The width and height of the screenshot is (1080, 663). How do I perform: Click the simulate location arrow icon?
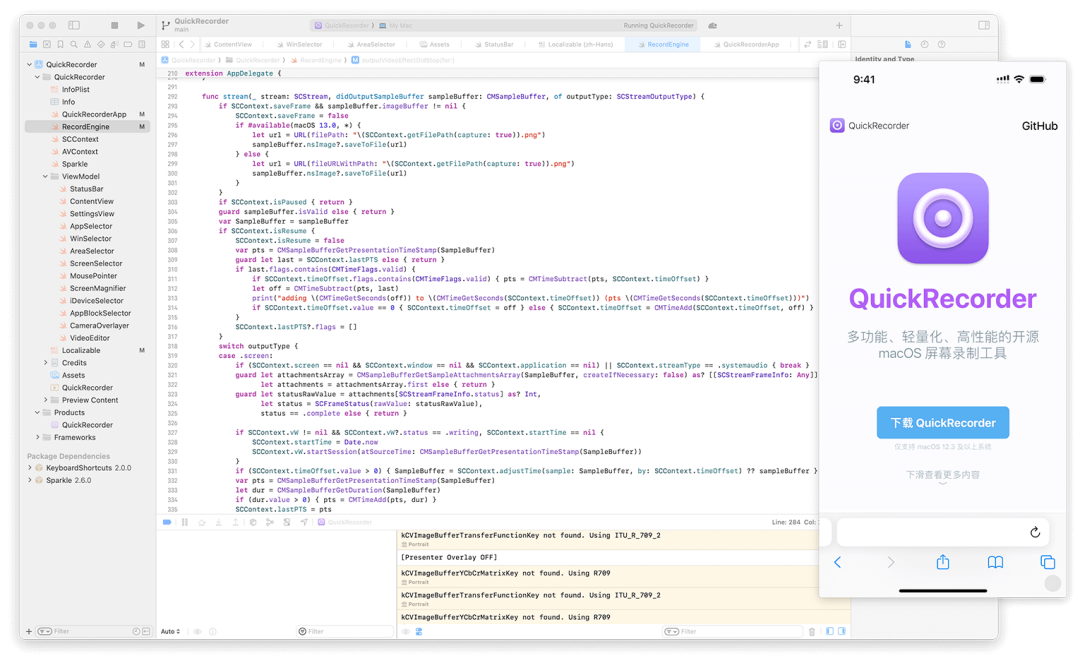click(304, 523)
